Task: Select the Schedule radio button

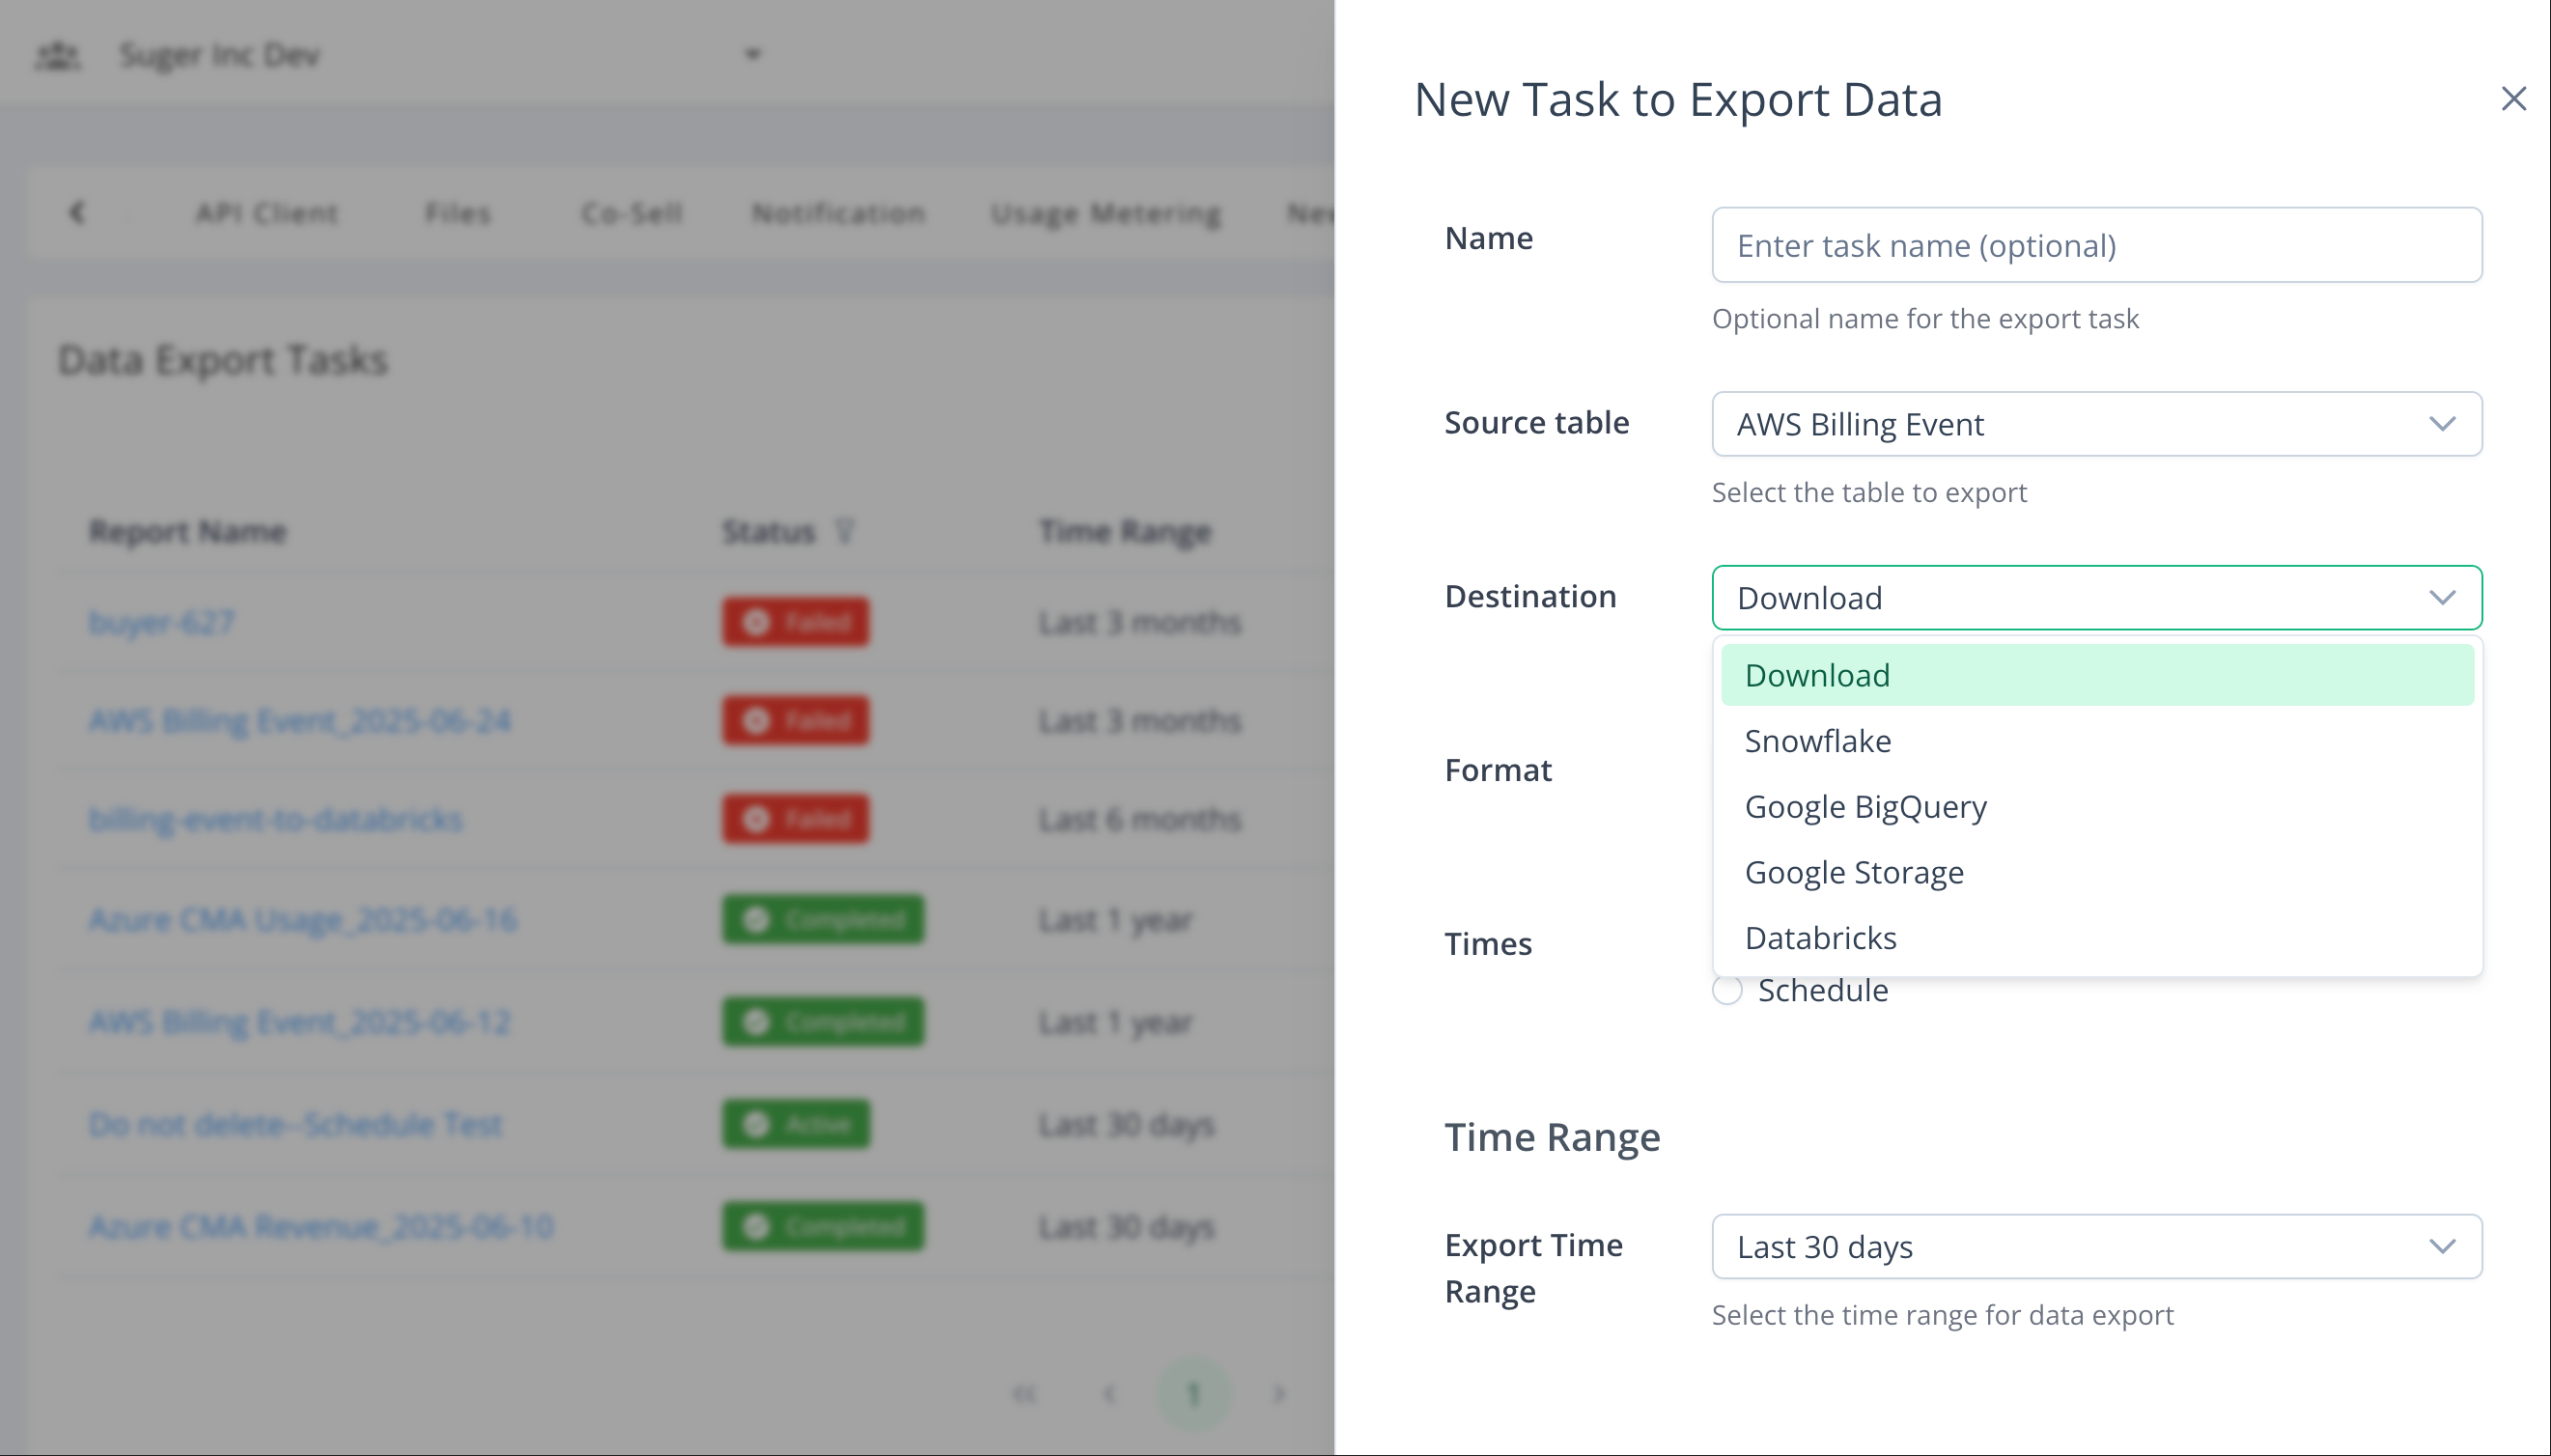Action: pyautogui.click(x=1727, y=990)
